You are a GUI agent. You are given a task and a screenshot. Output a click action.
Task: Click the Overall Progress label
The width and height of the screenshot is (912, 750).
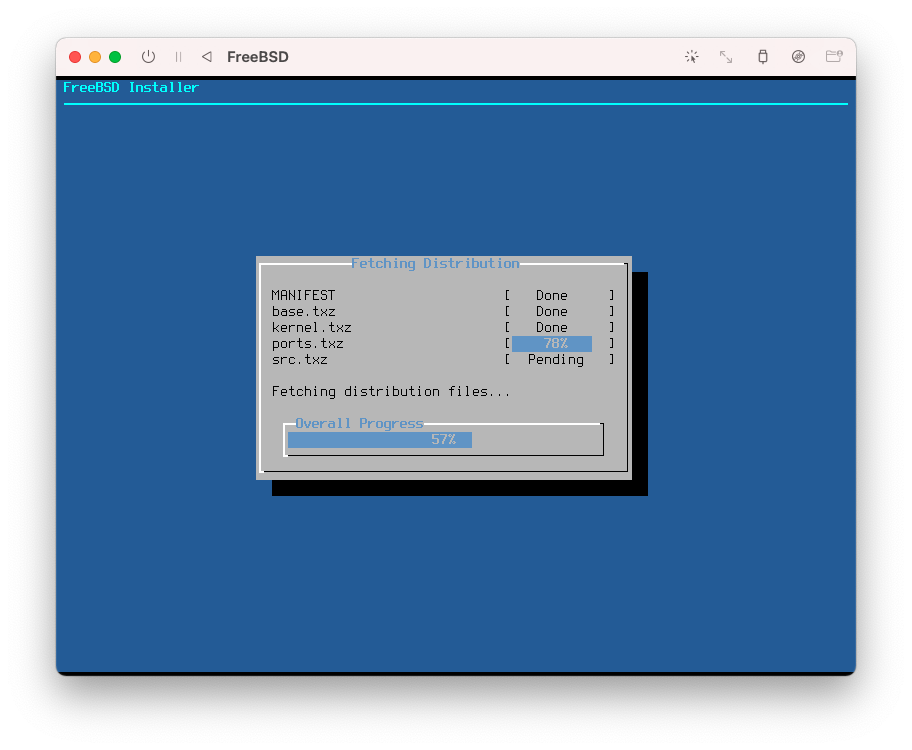pos(359,424)
